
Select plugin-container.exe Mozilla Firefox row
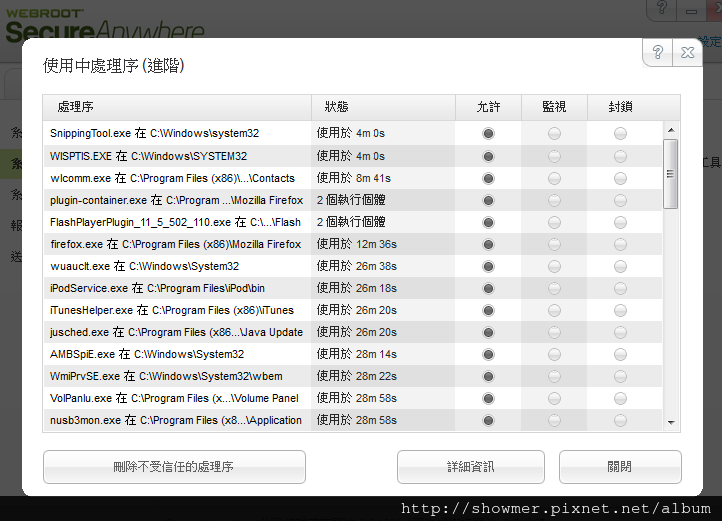(353, 200)
